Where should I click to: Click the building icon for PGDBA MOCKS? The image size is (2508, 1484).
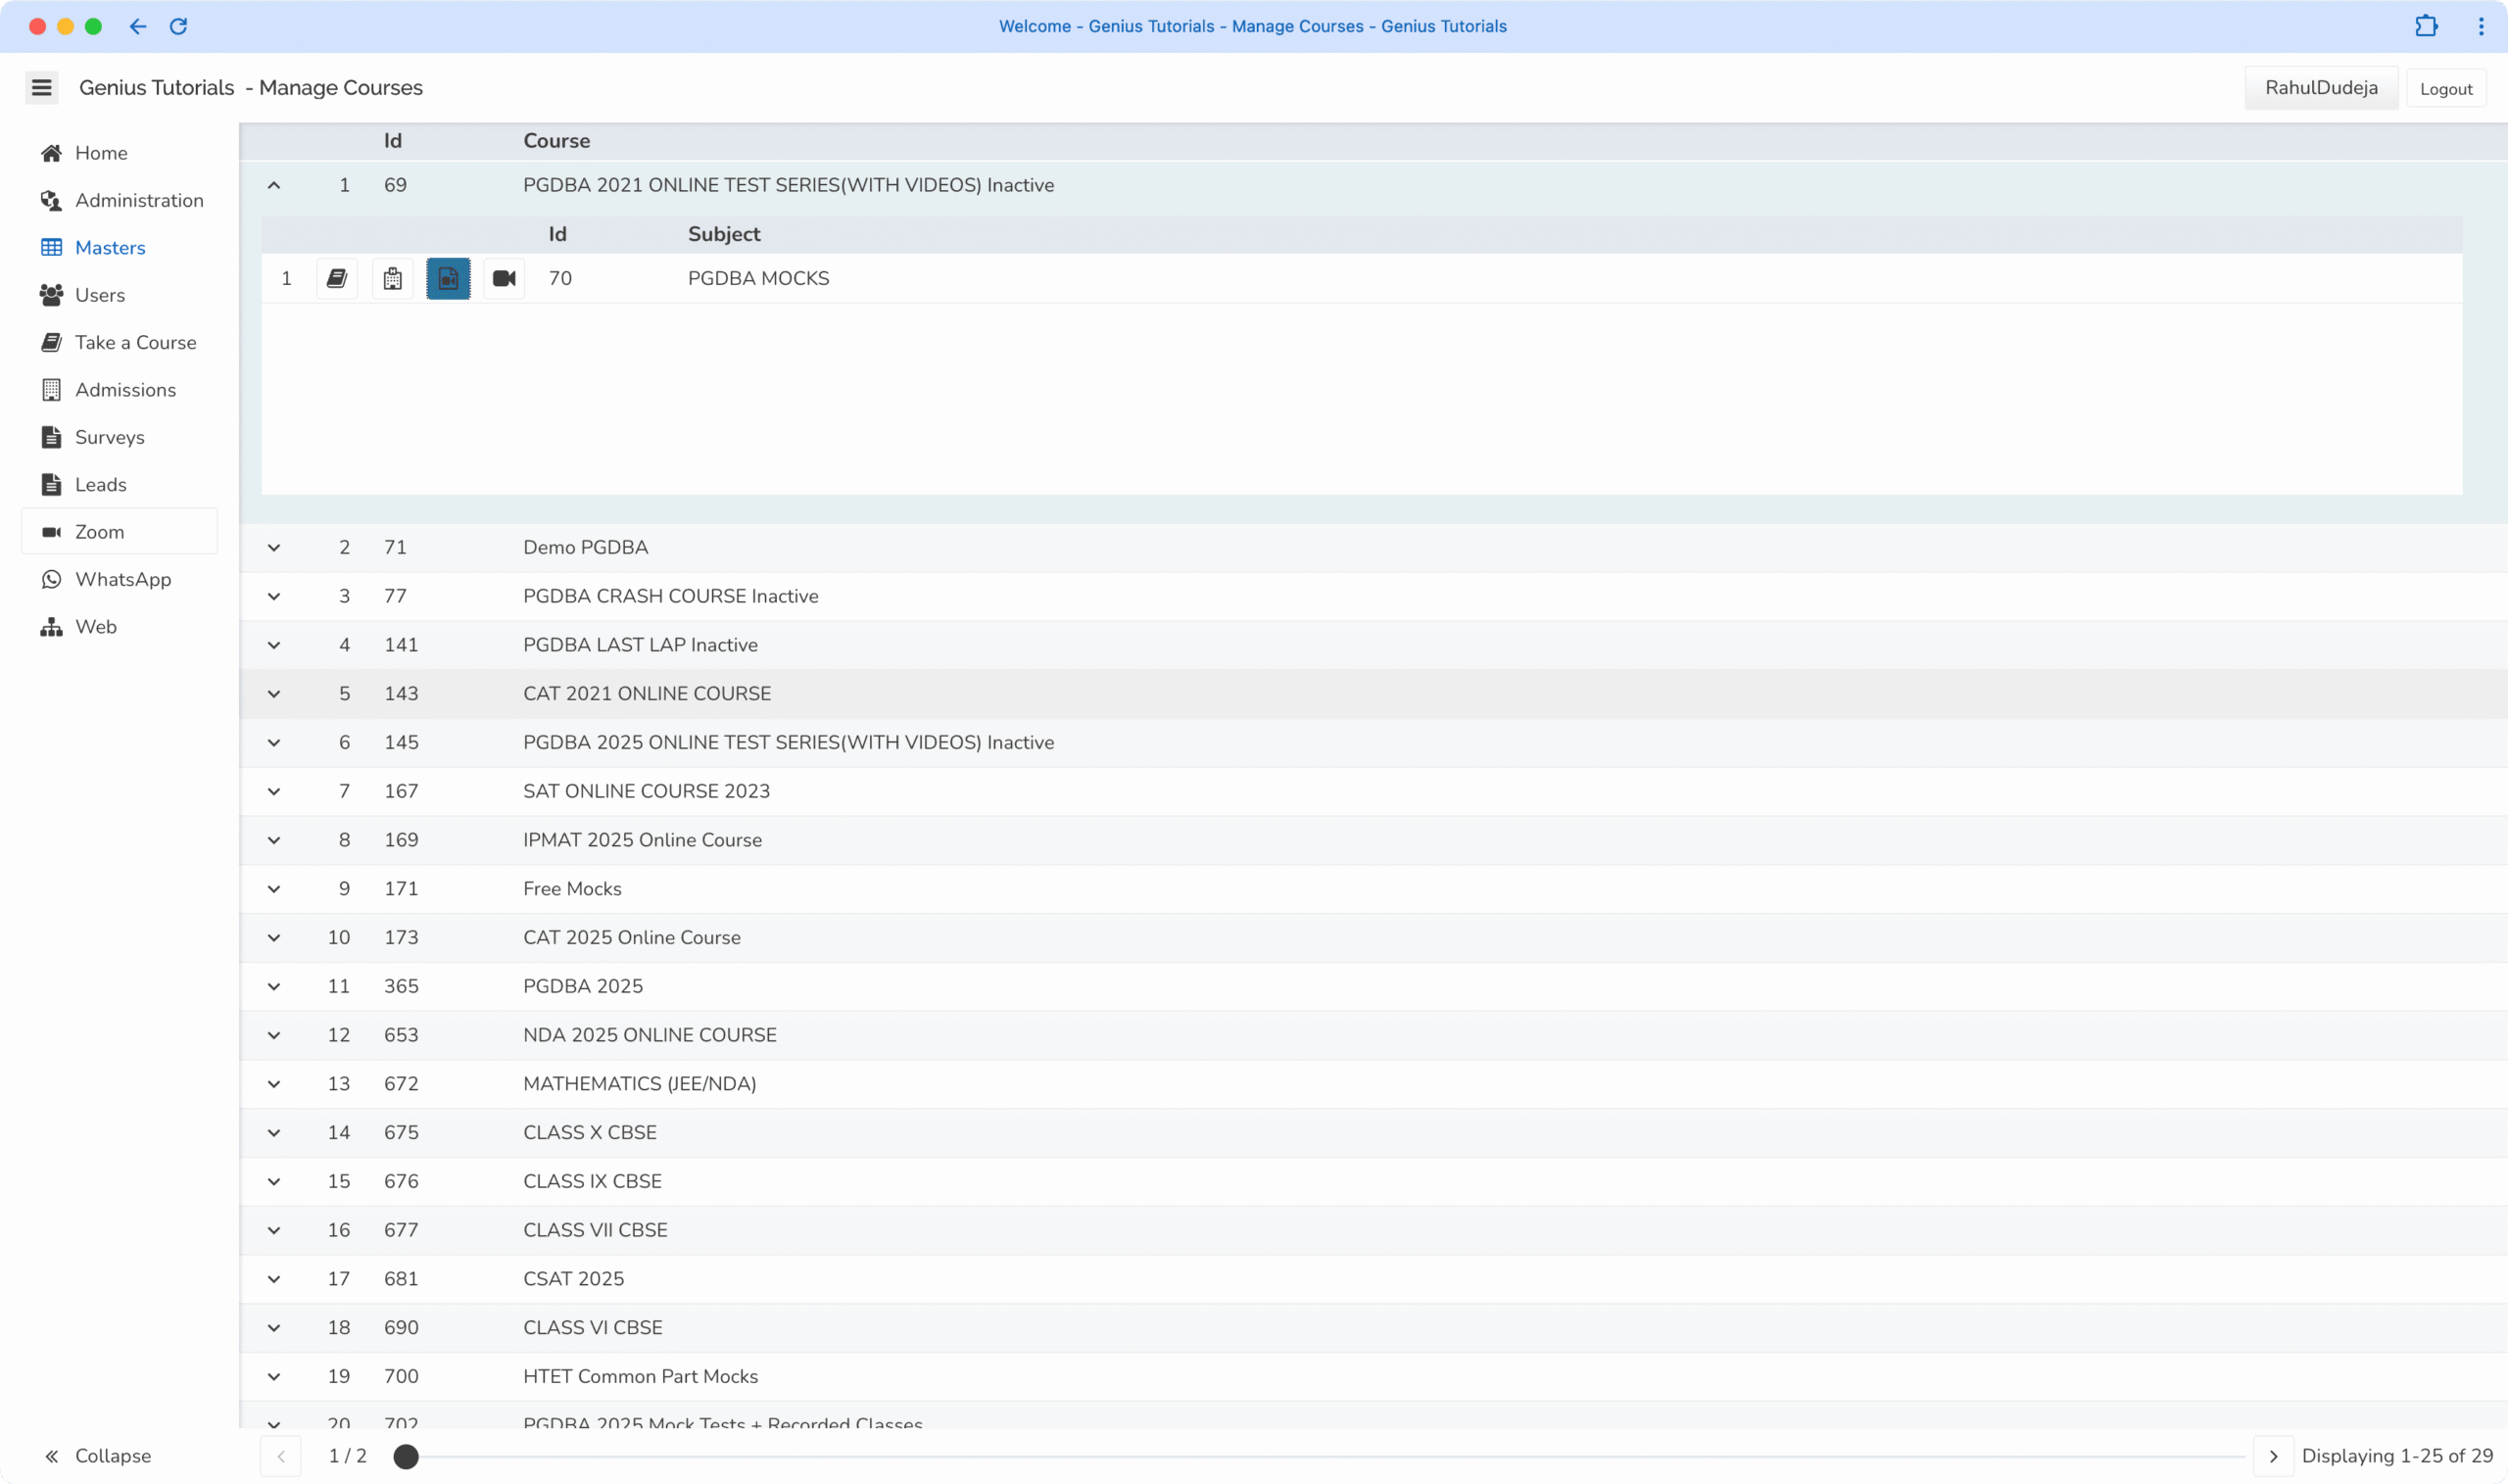(x=392, y=279)
